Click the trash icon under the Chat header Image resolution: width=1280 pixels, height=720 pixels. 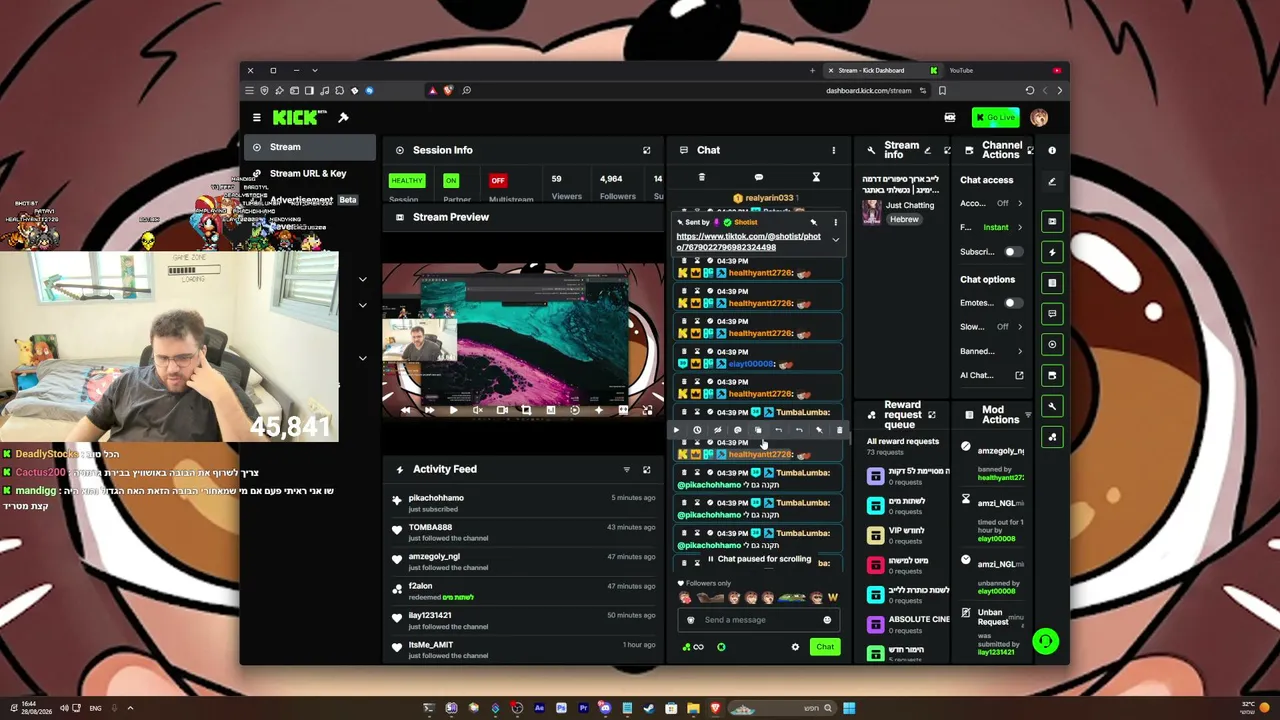pyautogui.click(x=701, y=177)
